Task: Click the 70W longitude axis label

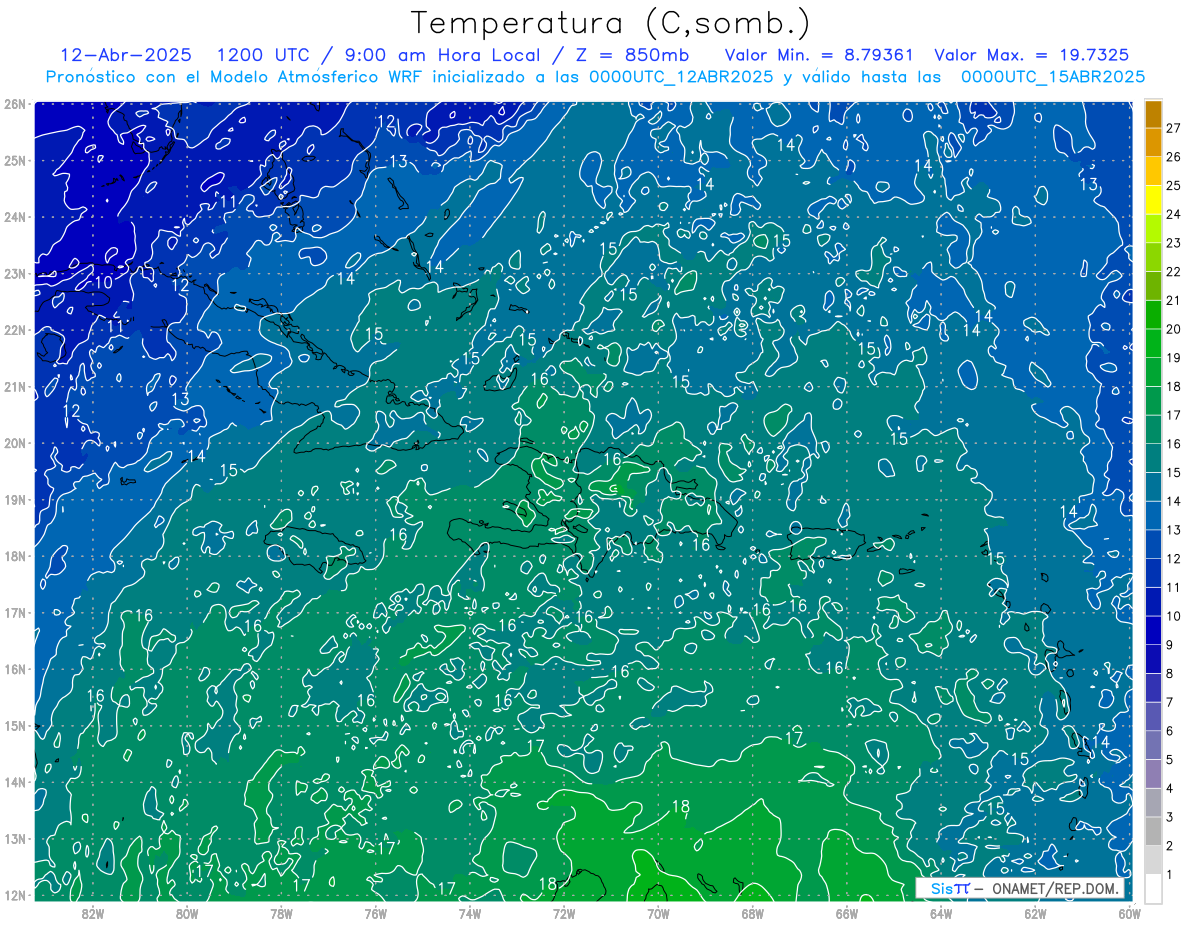Action: (658, 913)
